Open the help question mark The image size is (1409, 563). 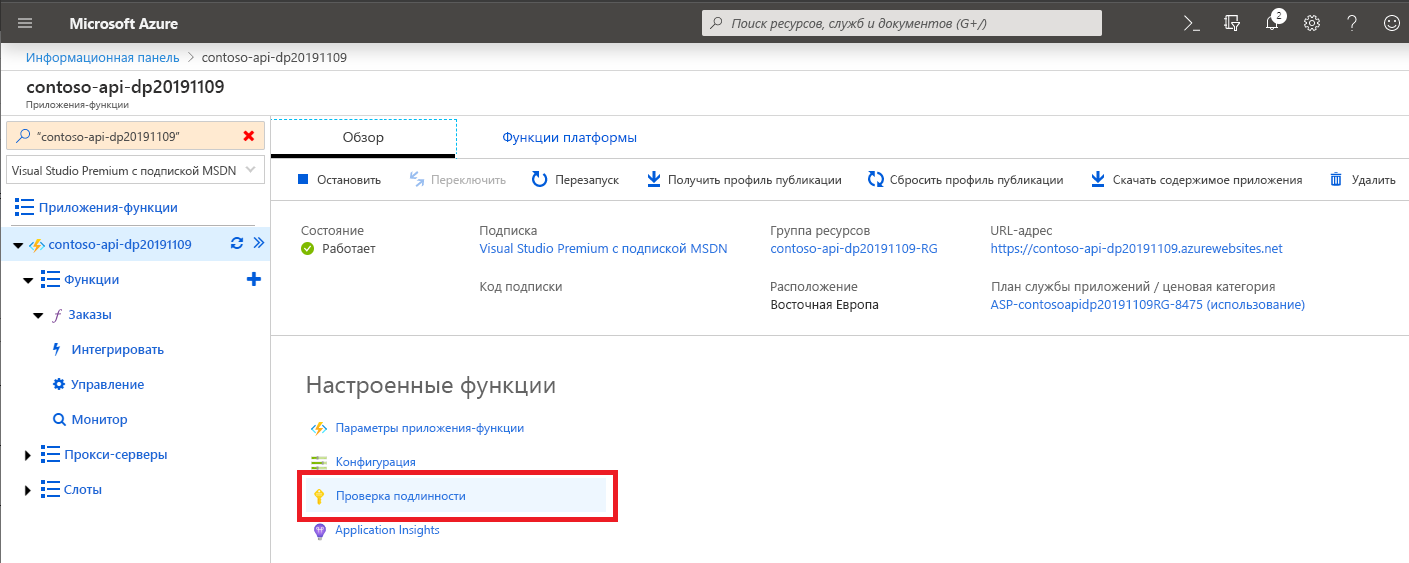(x=1352, y=23)
